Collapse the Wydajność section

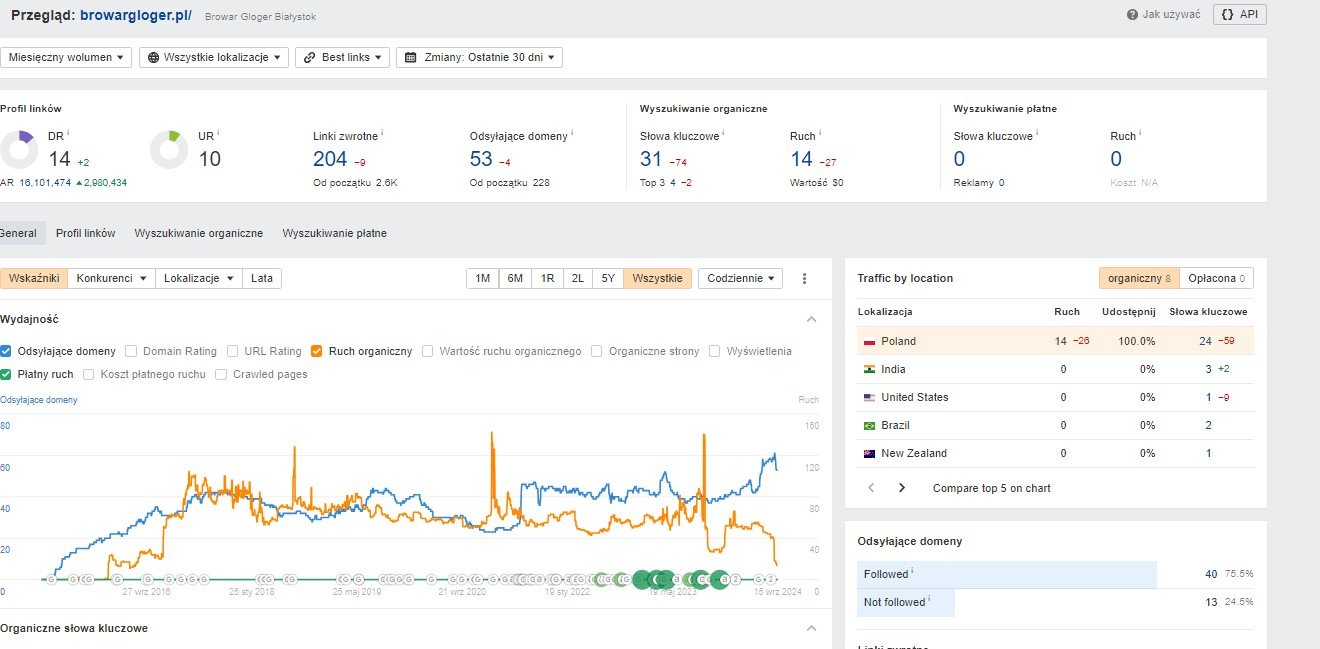[x=811, y=319]
